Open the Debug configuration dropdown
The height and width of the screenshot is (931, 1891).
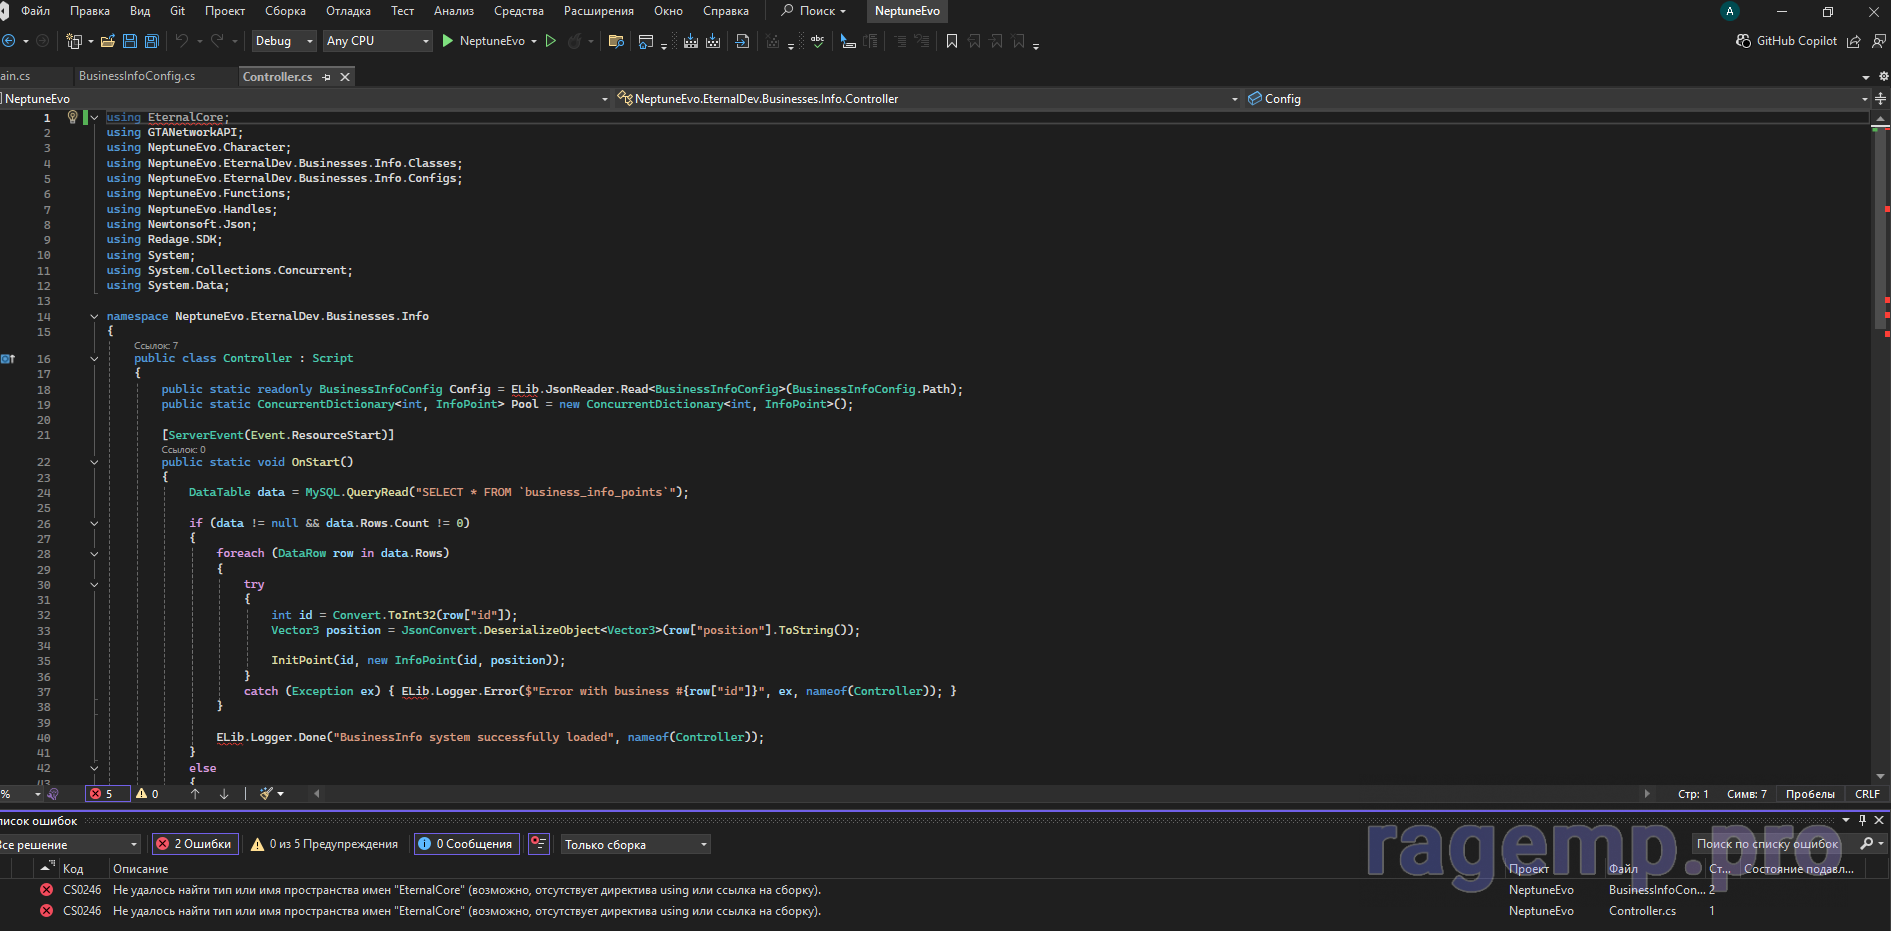tap(283, 41)
